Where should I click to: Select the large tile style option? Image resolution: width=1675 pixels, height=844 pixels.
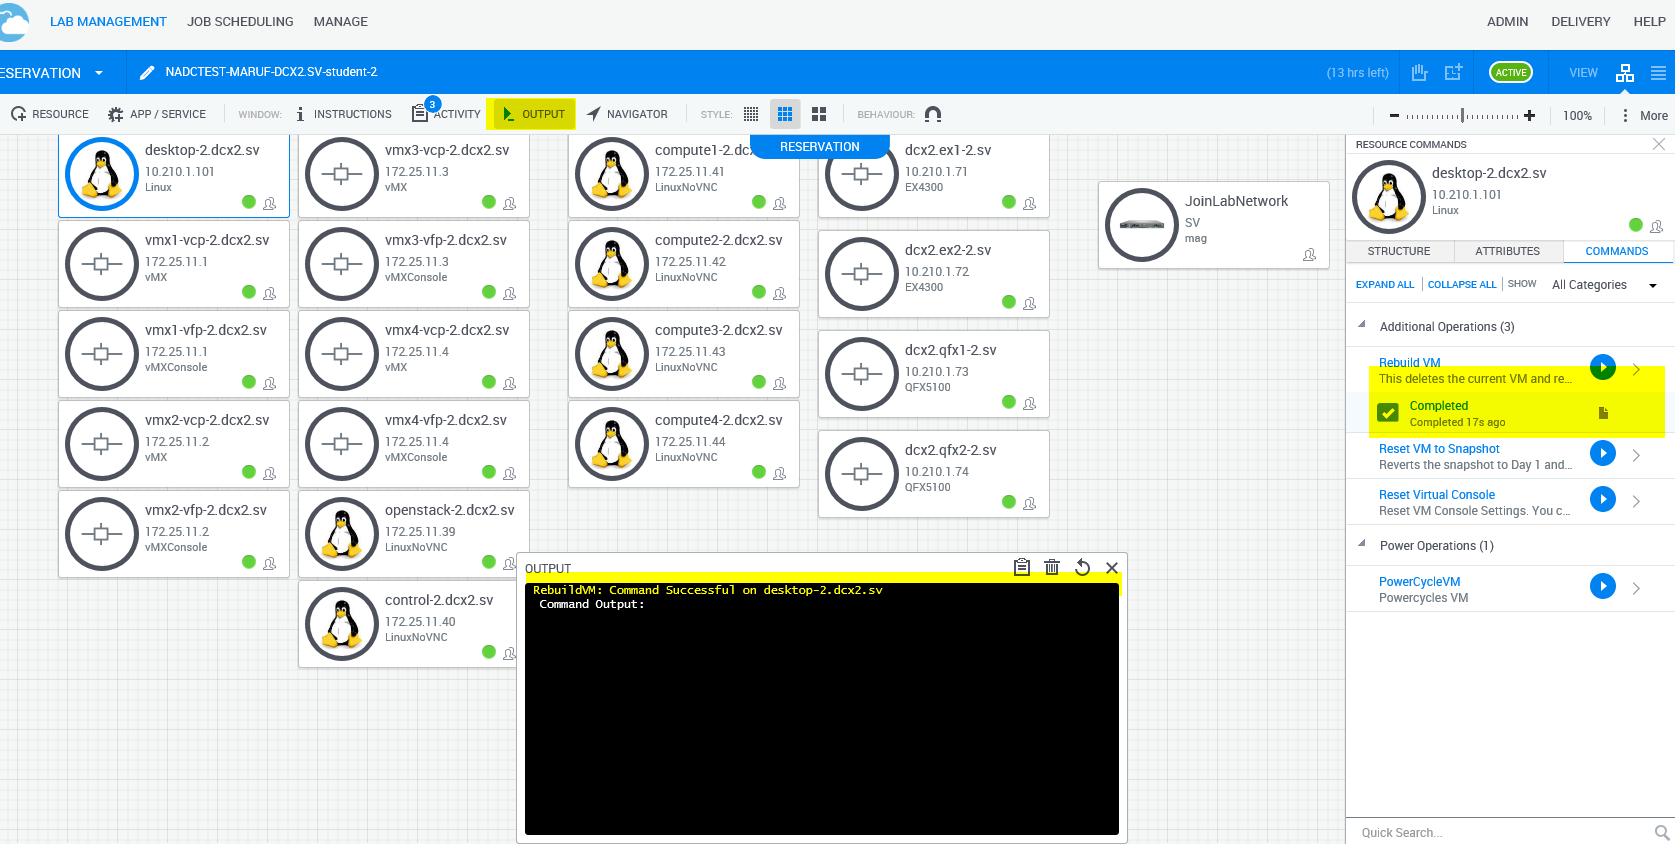(819, 114)
